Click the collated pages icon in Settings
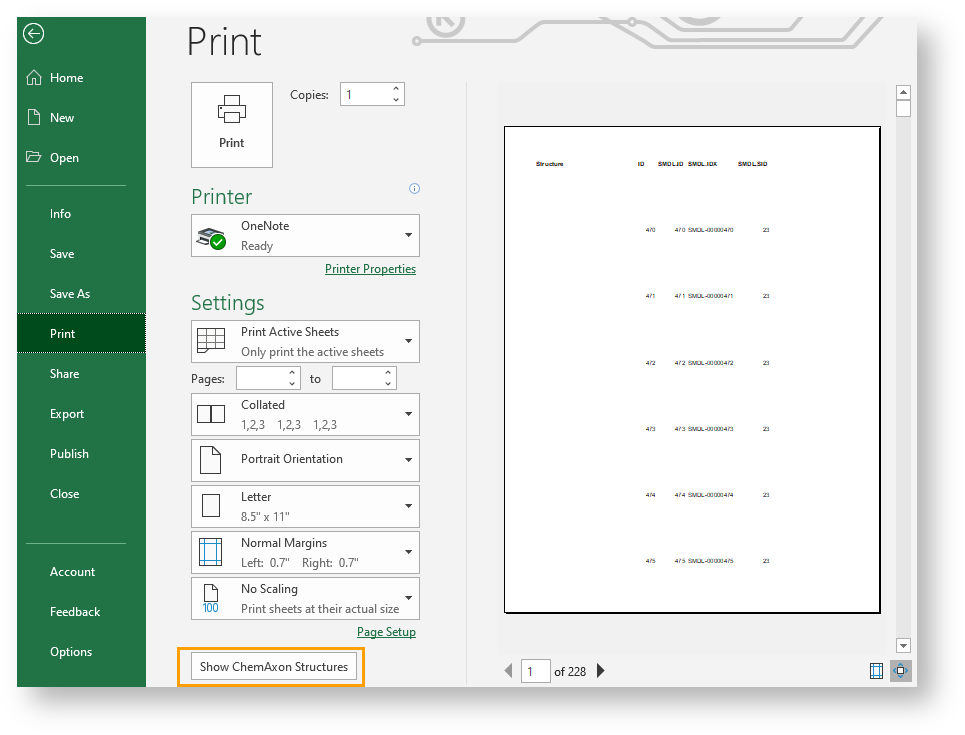Image resolution: width=965 pixels, height=735 pixels. (210, 414)
